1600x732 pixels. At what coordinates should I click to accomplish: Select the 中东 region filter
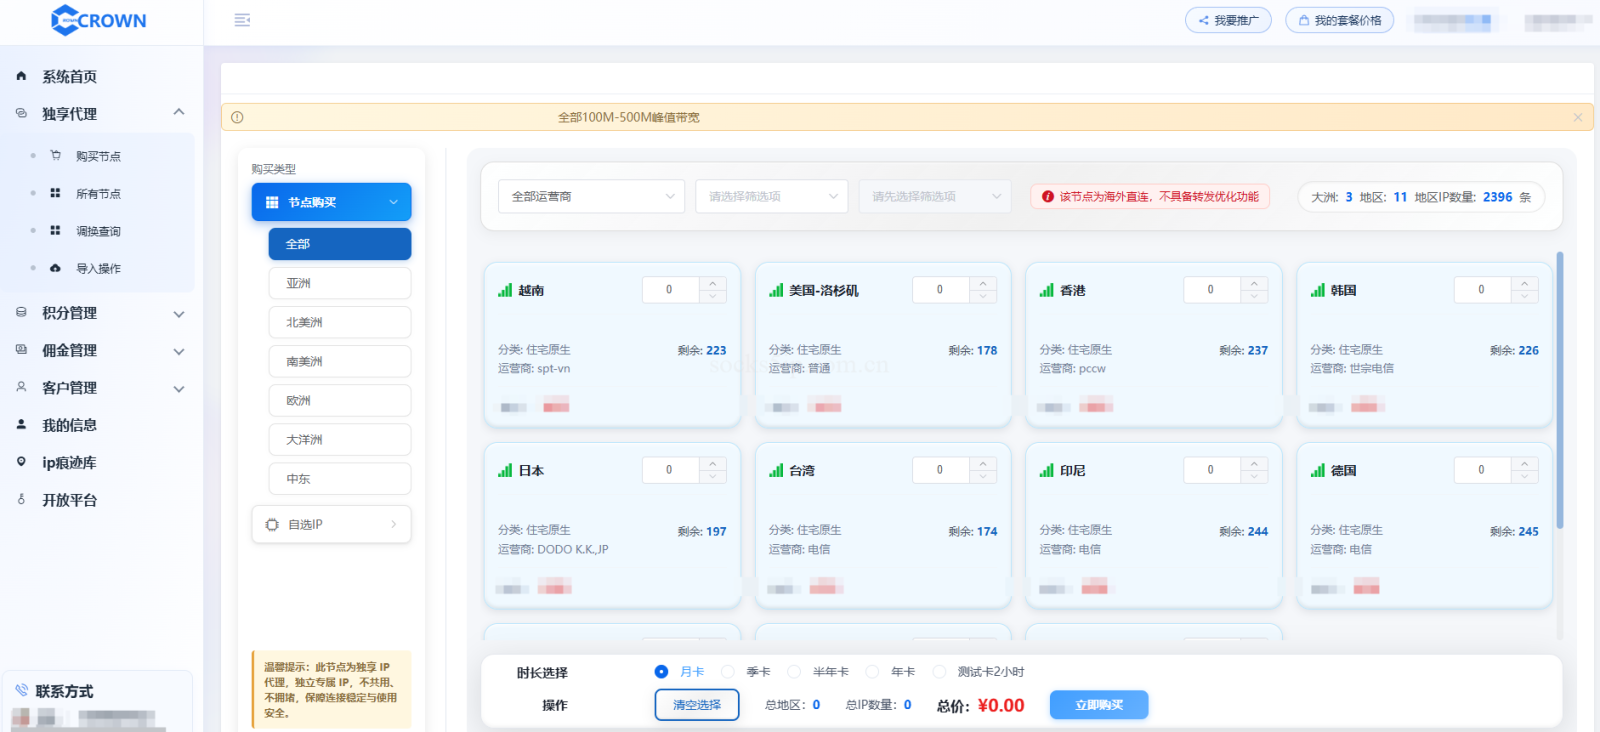(340, 478)
